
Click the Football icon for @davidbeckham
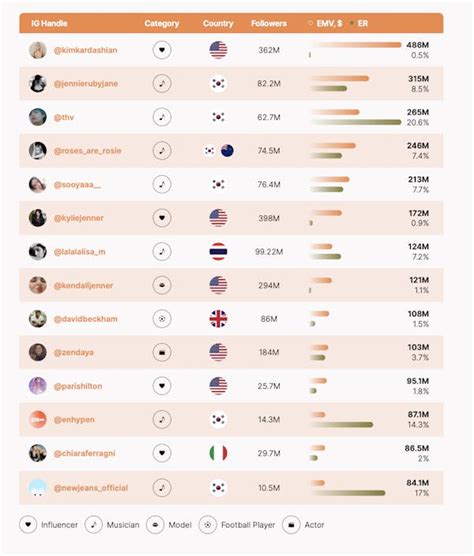tap(162, 319)
